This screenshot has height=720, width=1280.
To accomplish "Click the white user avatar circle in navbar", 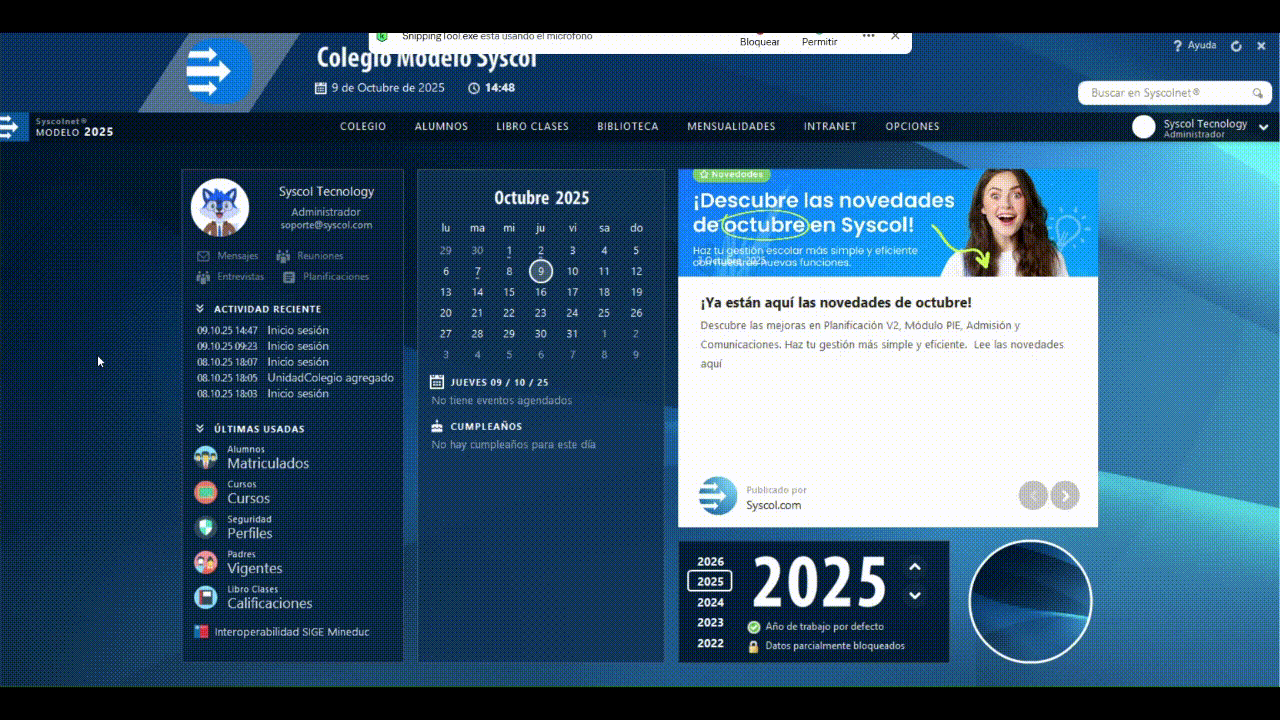I will point(1143,127).
